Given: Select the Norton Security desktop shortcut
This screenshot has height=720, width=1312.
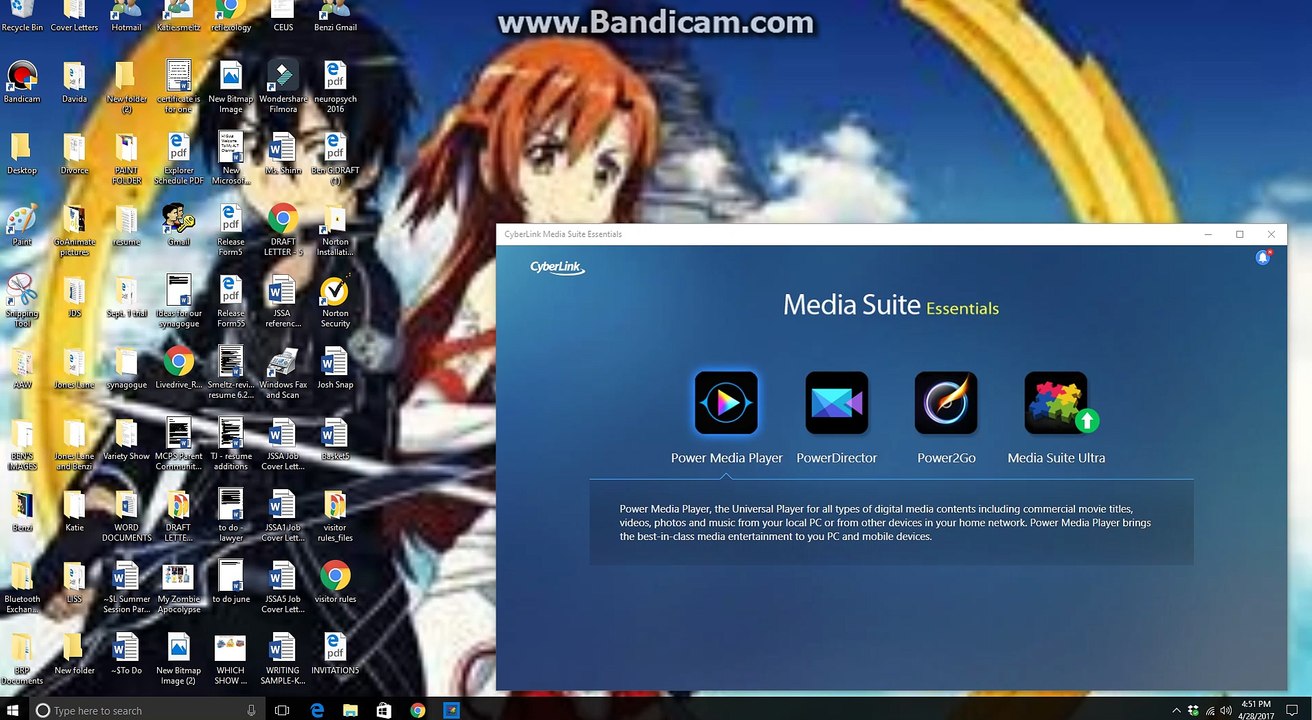Looking at the screenshot, I should (335, 301).
